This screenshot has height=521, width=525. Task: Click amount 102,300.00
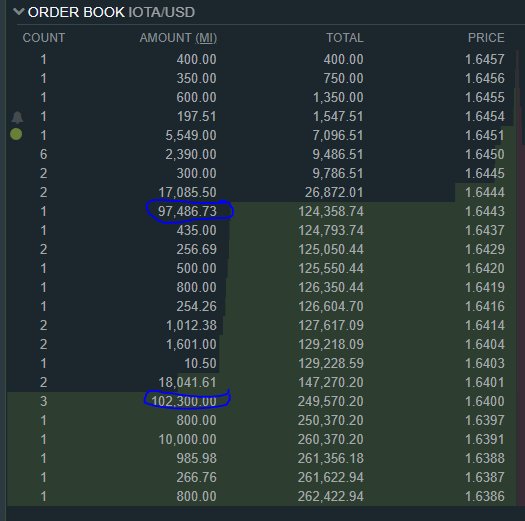184,401
